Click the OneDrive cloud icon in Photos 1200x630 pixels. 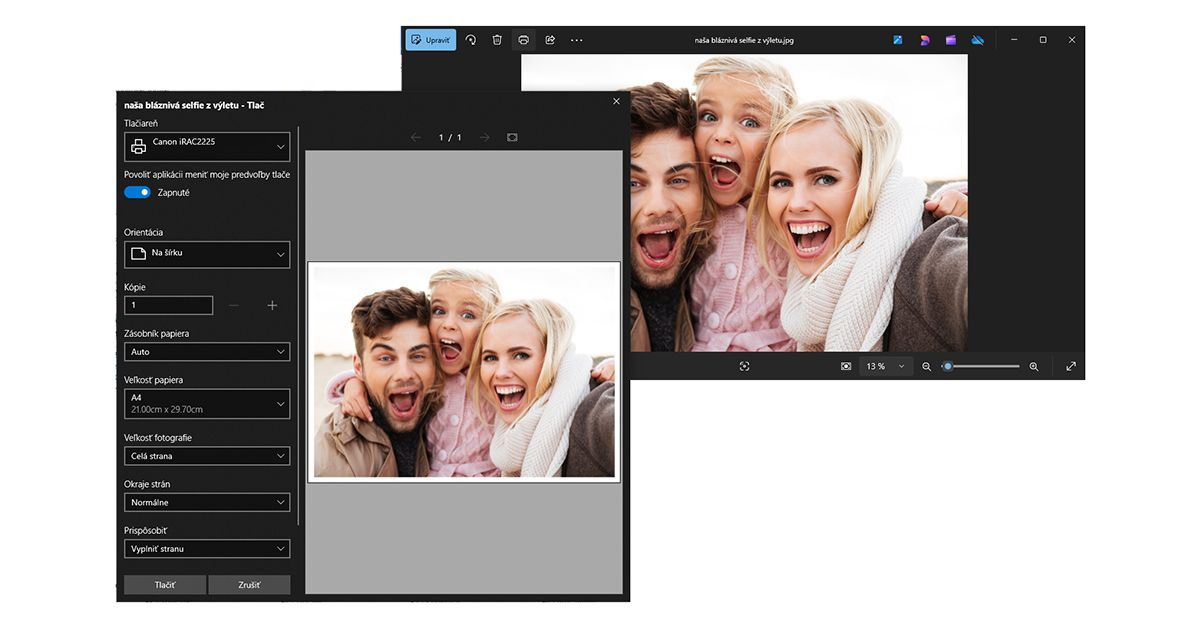click(978, 40)
